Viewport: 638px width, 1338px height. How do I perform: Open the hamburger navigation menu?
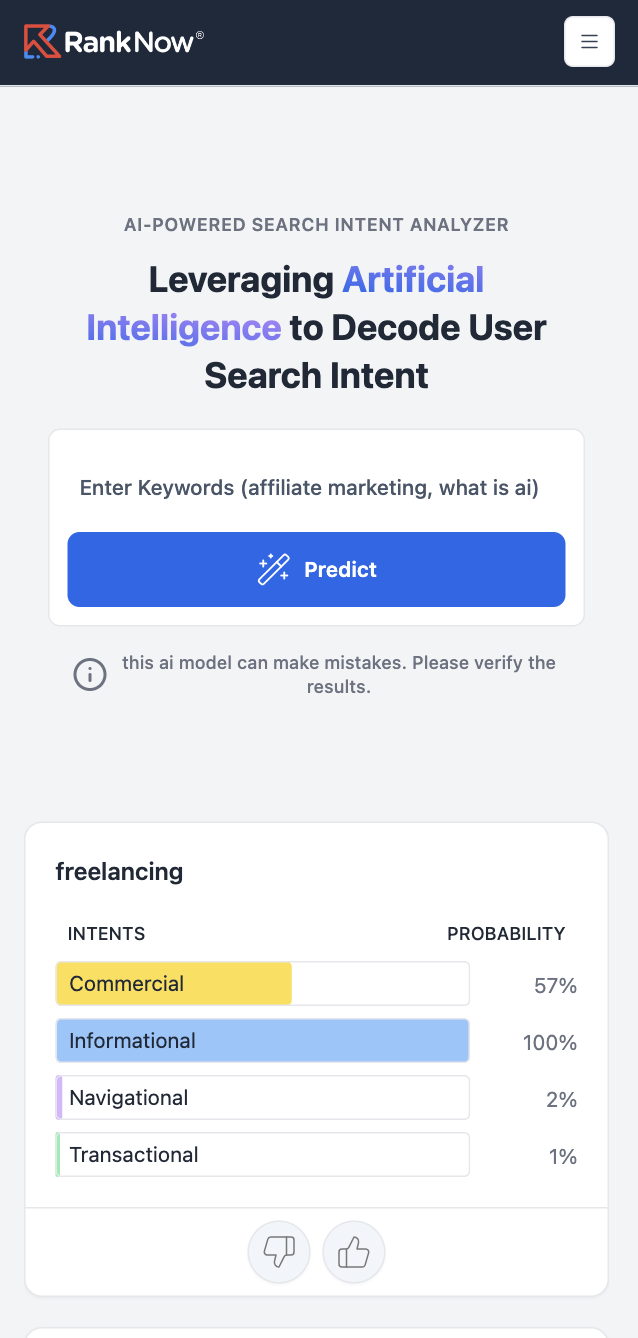point(589,42)
